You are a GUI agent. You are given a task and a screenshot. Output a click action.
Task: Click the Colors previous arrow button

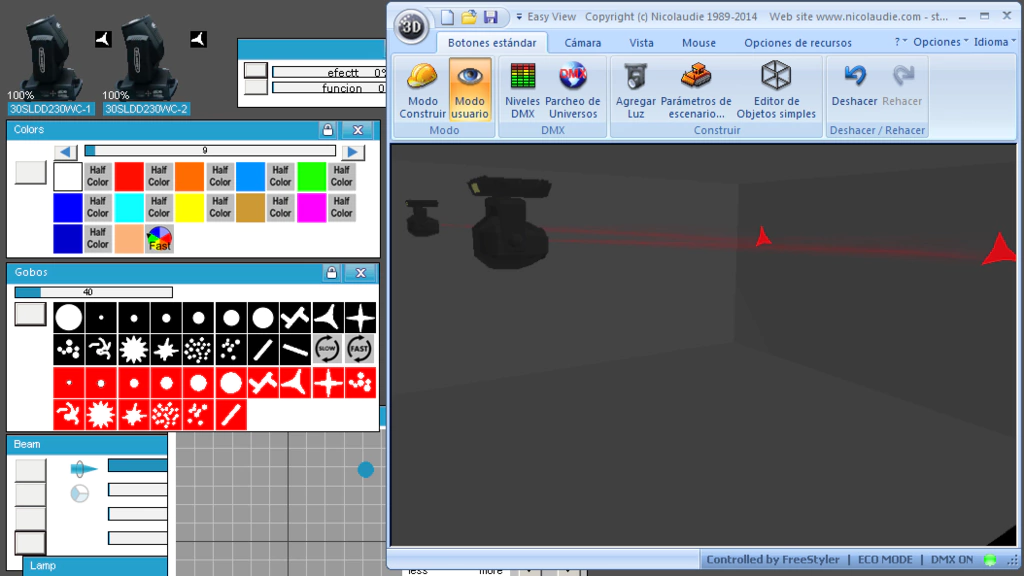[x=65, y=152]
